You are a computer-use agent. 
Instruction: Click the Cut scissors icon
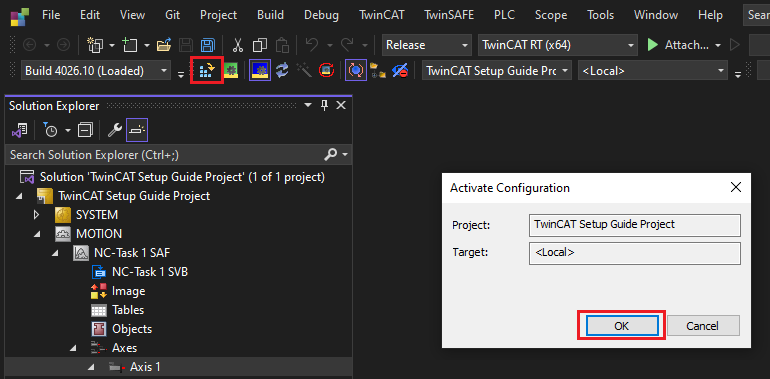point(238,45)
